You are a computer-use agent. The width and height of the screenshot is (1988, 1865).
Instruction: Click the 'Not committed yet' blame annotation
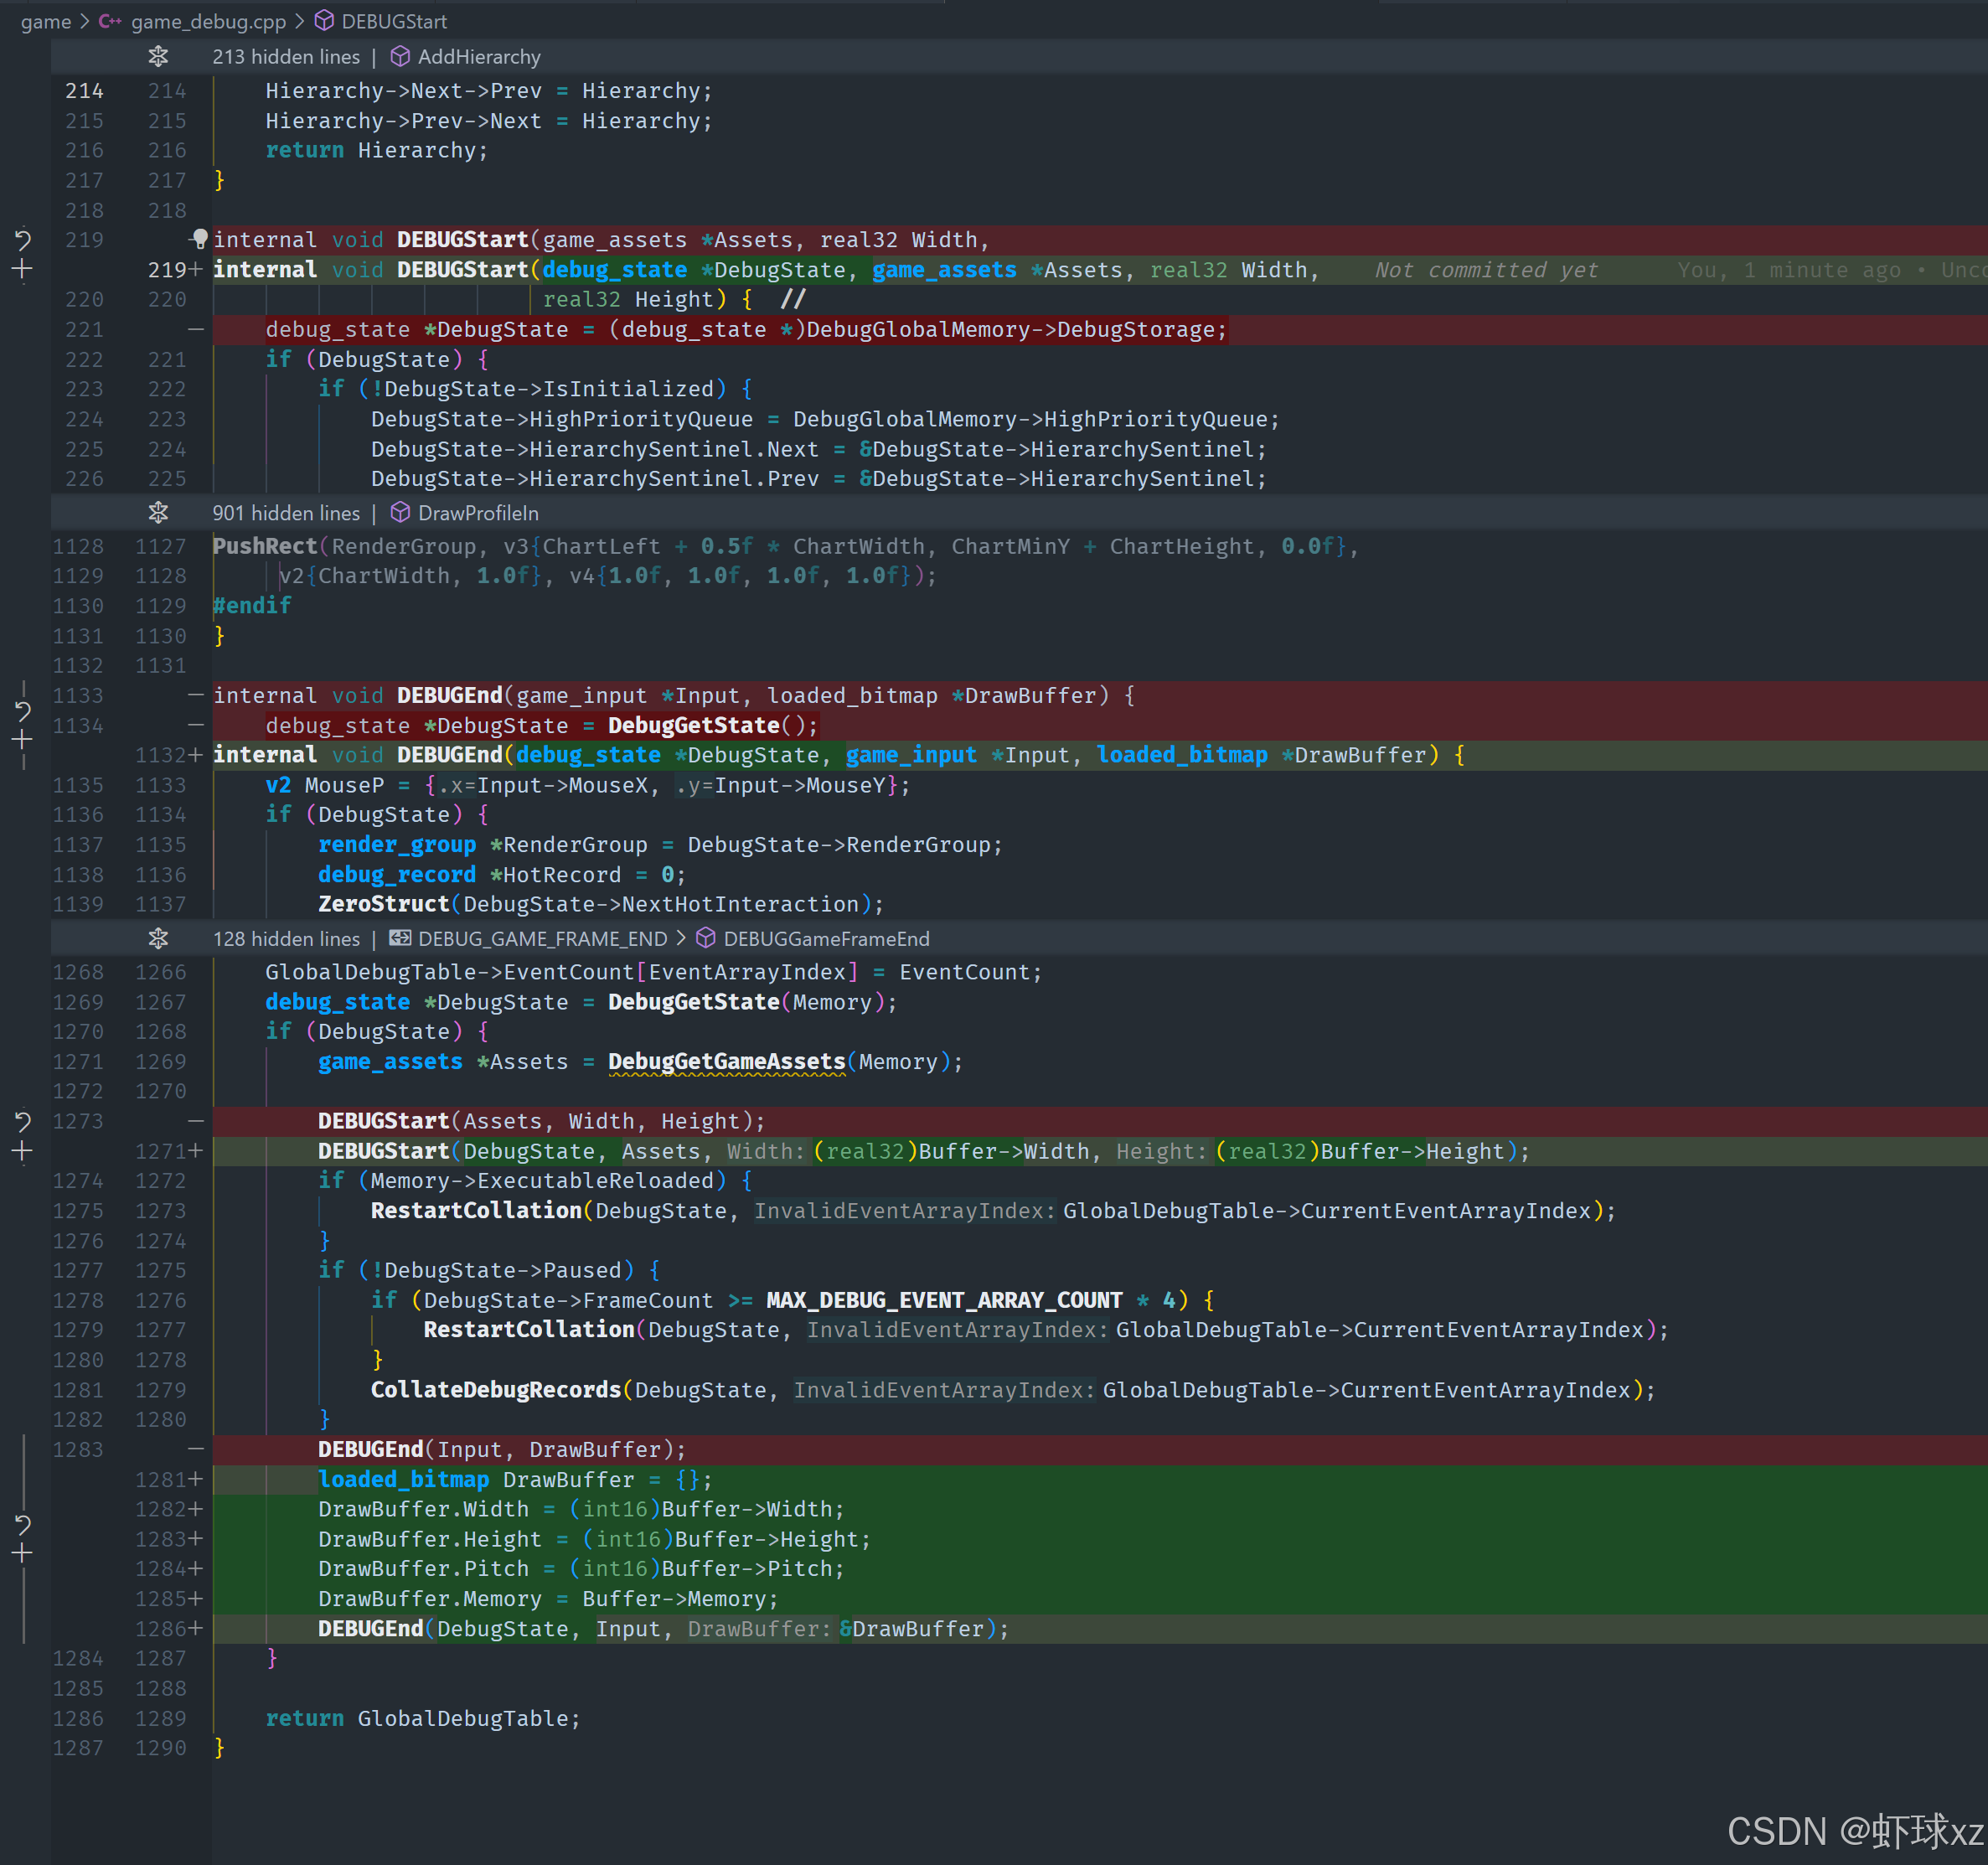[1485, 270]
